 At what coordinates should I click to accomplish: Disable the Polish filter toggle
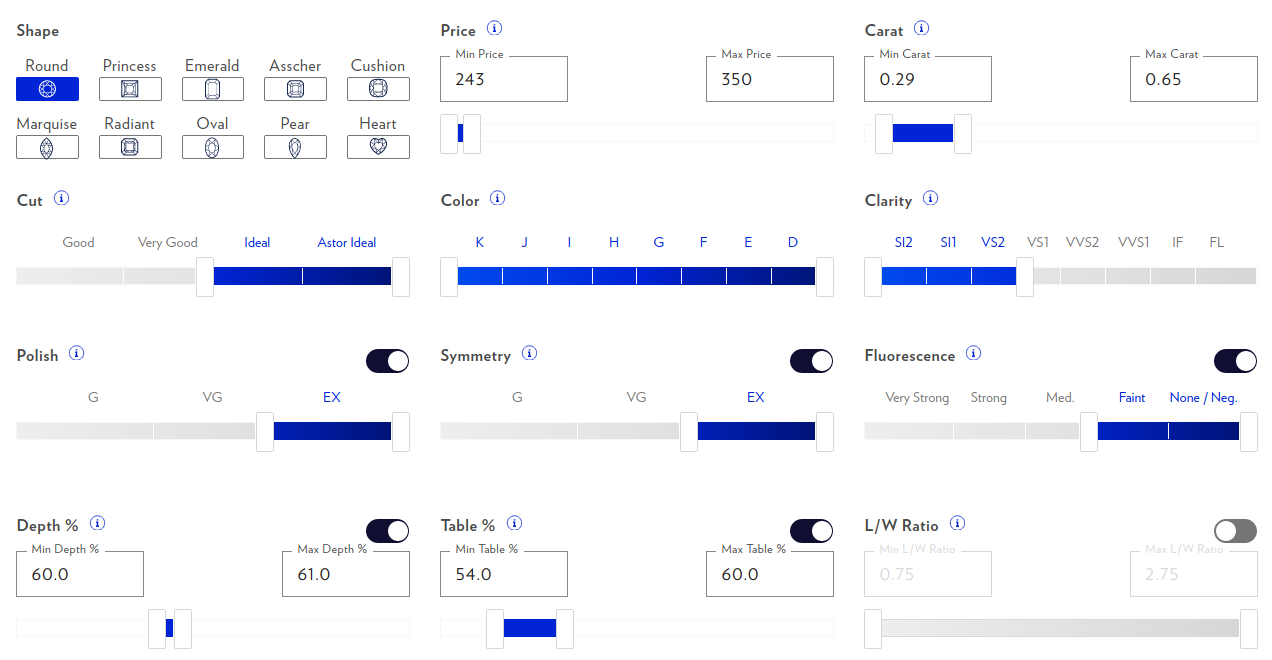click(388, 361)
